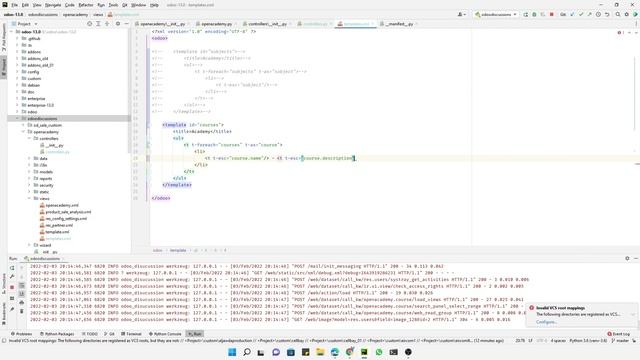The height and width of the screenshot is (360, 640).
Task: Click the openacademy breadcrumb in navigation bar
Action: (75, 14)
